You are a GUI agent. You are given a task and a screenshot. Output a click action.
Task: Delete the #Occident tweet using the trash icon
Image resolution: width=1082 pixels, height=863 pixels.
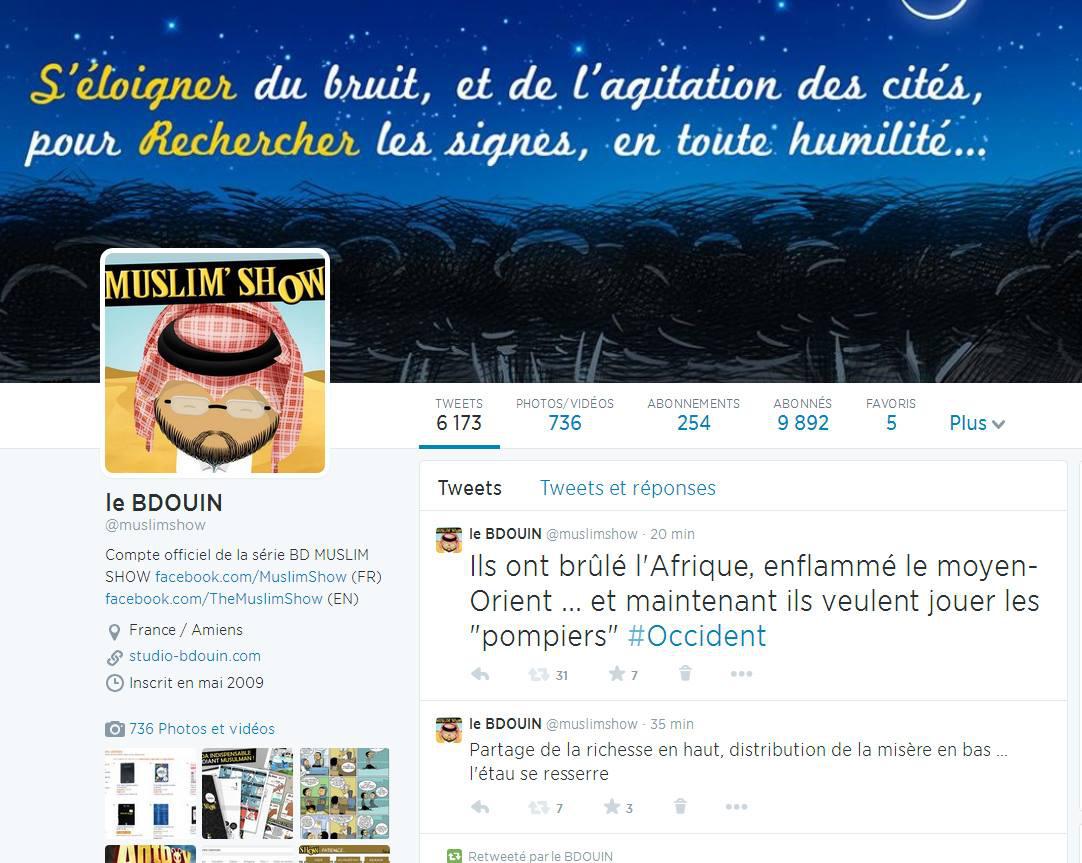685,673
